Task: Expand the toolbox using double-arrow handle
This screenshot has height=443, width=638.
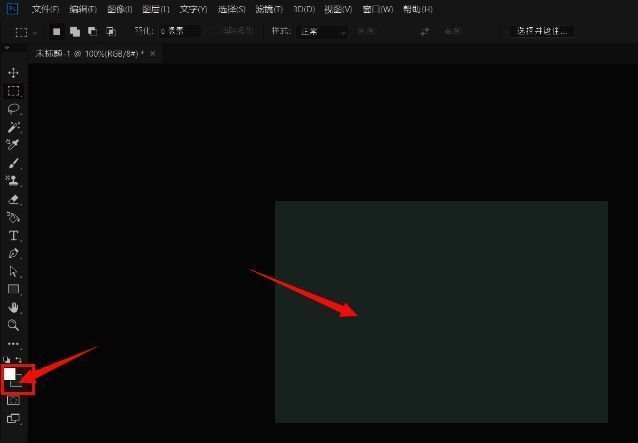Action: 7,48
